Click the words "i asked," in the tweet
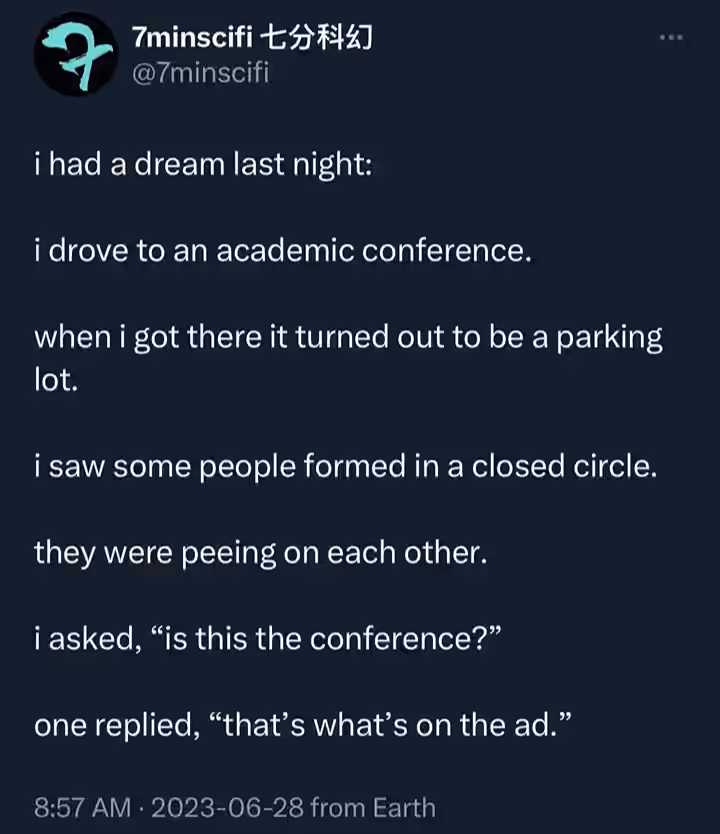The image size is (720, 834). (88, 639)
